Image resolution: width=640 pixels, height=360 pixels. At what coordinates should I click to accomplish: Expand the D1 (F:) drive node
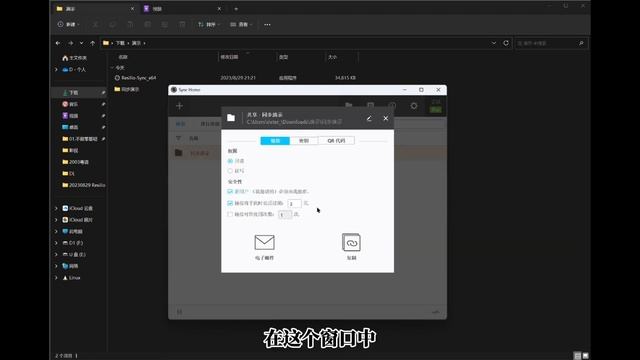[56, 243]
